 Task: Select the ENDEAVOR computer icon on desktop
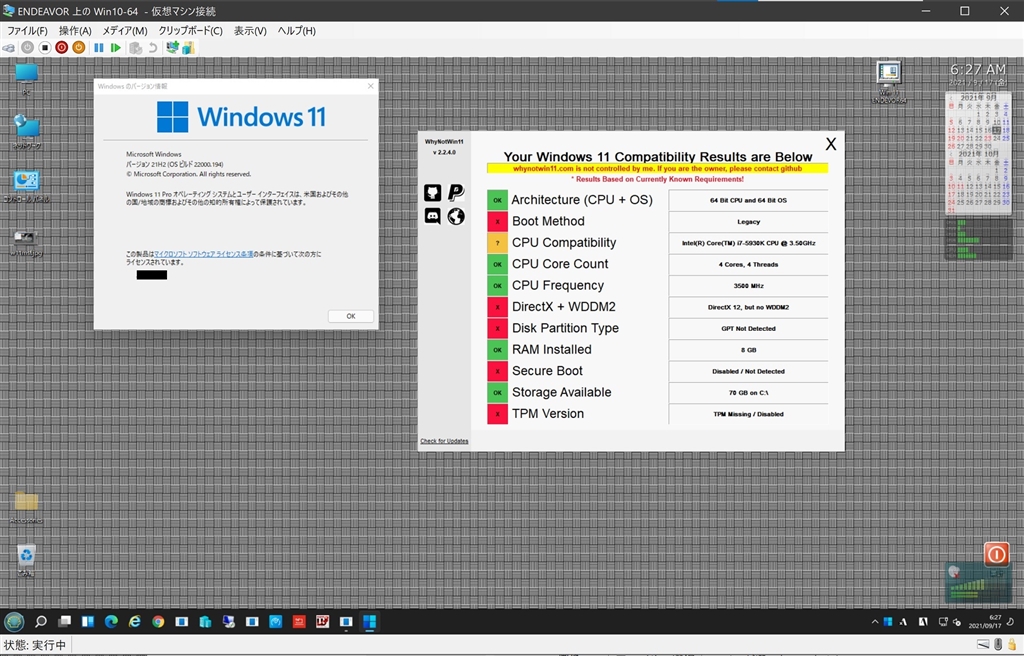tap(889, 82)
